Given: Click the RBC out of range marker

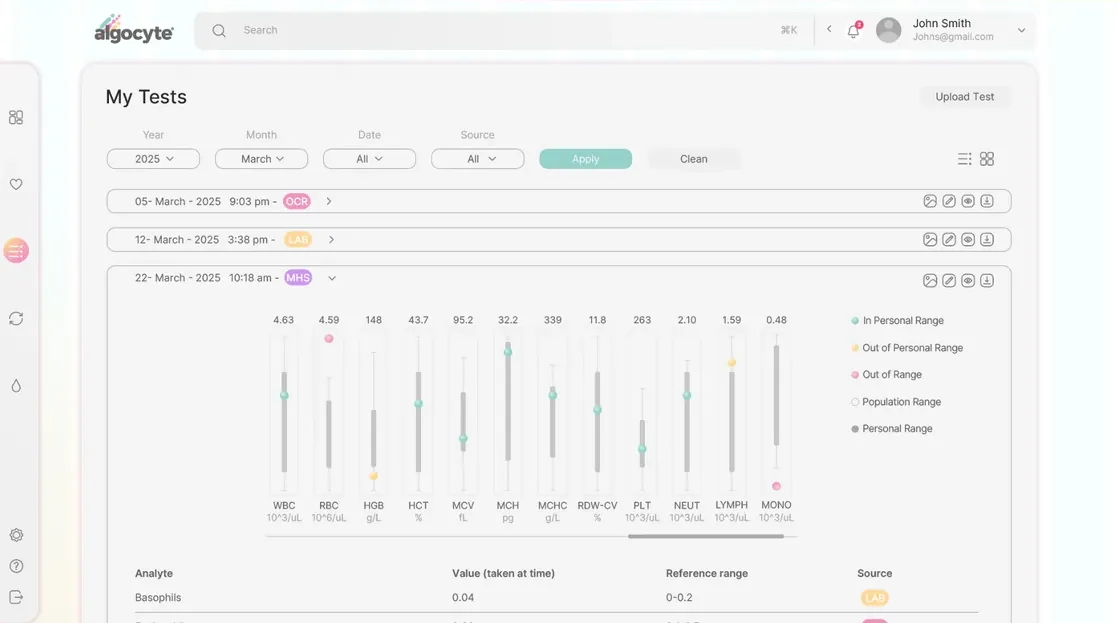Looking at the screenshot, I should (329, 339).
